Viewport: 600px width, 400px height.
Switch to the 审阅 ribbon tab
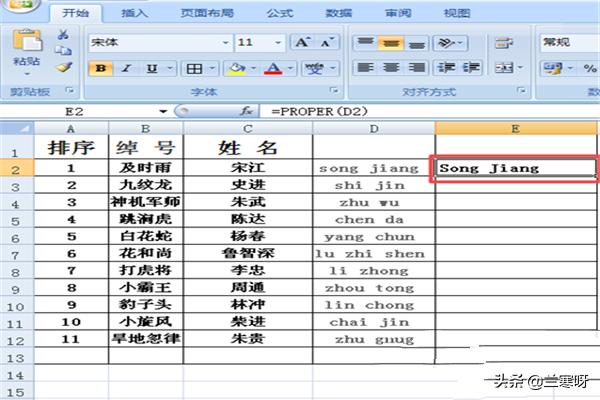[398, 13]
